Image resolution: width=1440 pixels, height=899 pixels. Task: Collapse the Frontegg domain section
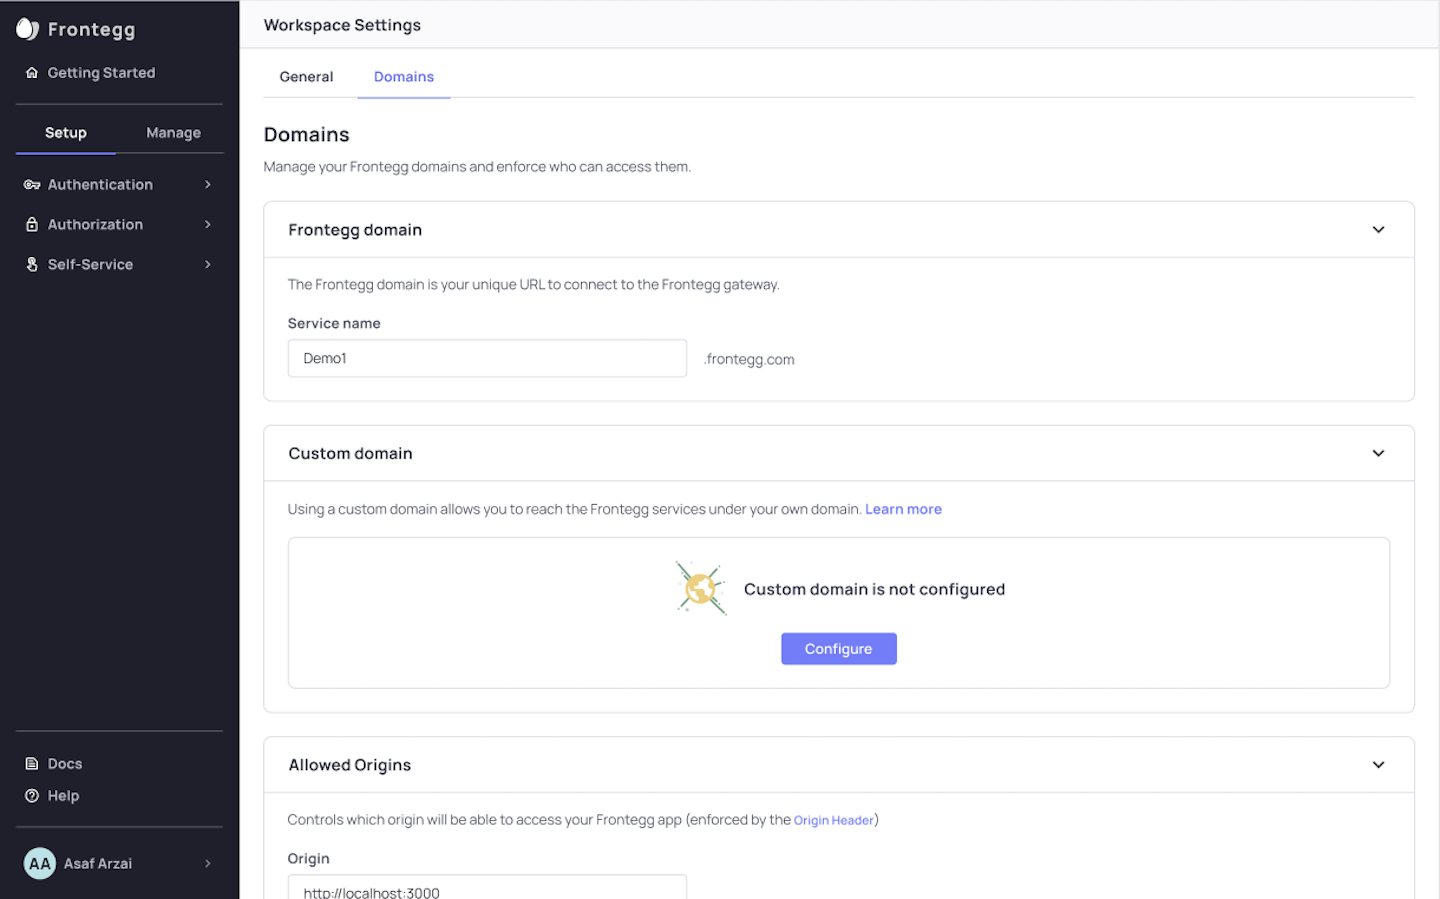pyautogui.click(x=1378, y=230)
